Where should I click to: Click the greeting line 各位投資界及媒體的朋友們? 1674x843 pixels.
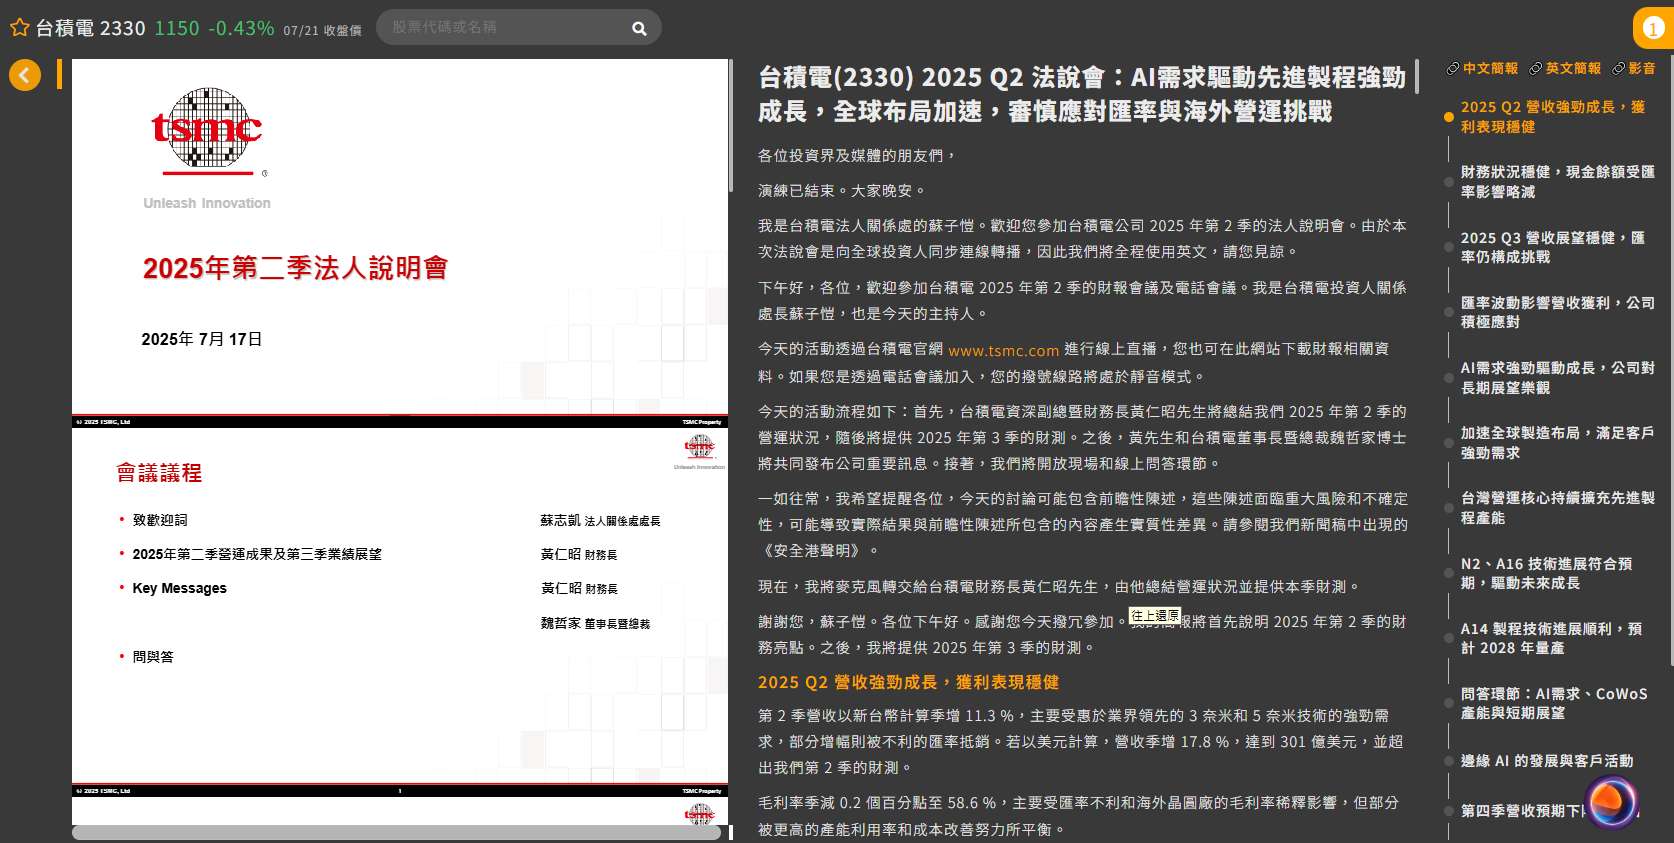coord(858,156)
